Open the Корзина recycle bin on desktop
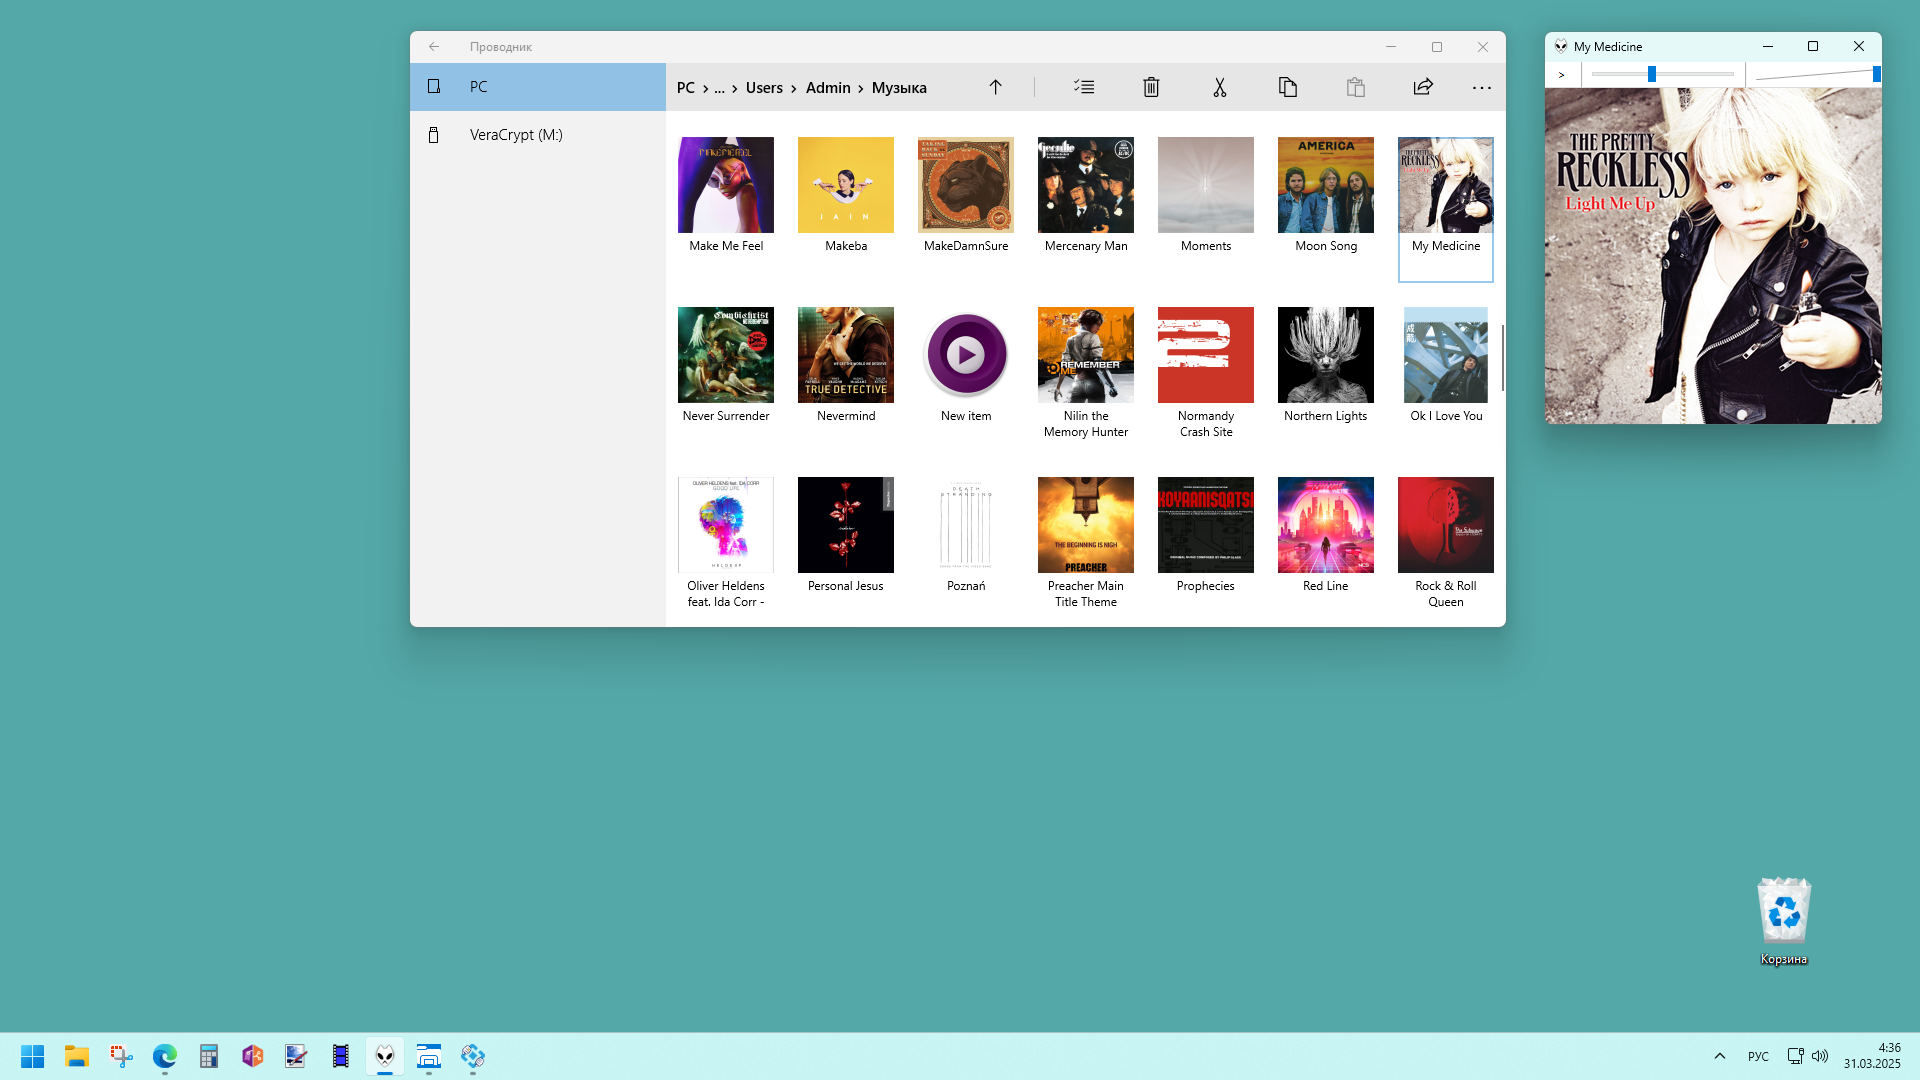Image resolution: width=1920 pixels, height=1080 pixels. pos(1784,921)
